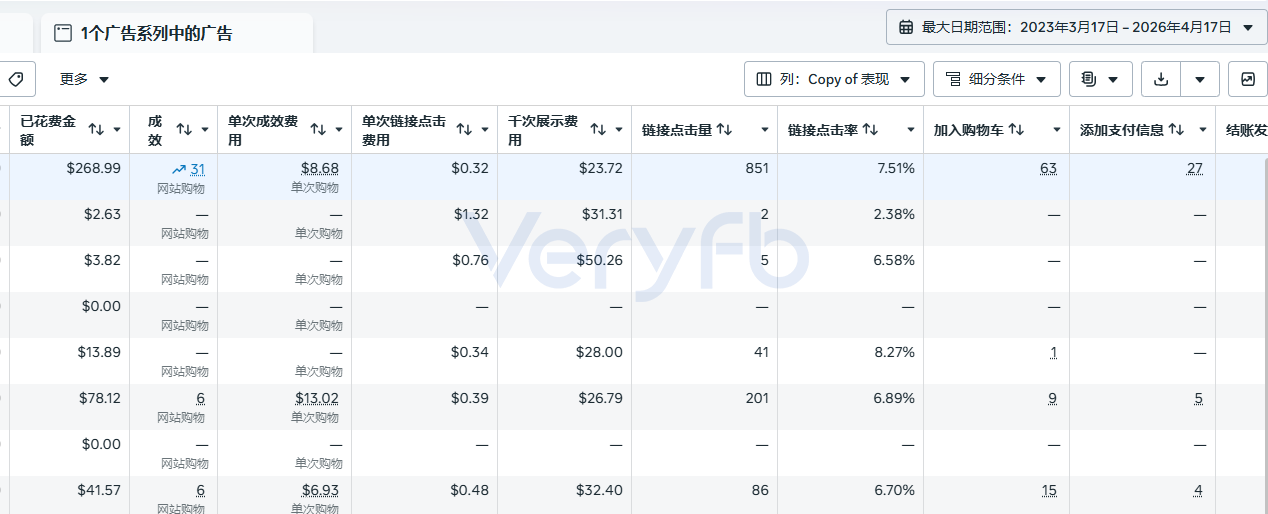1268x514 pixels.
Task: Click the 851 link clicks cell
Action: pyautogui.click(x=757, y=168)
